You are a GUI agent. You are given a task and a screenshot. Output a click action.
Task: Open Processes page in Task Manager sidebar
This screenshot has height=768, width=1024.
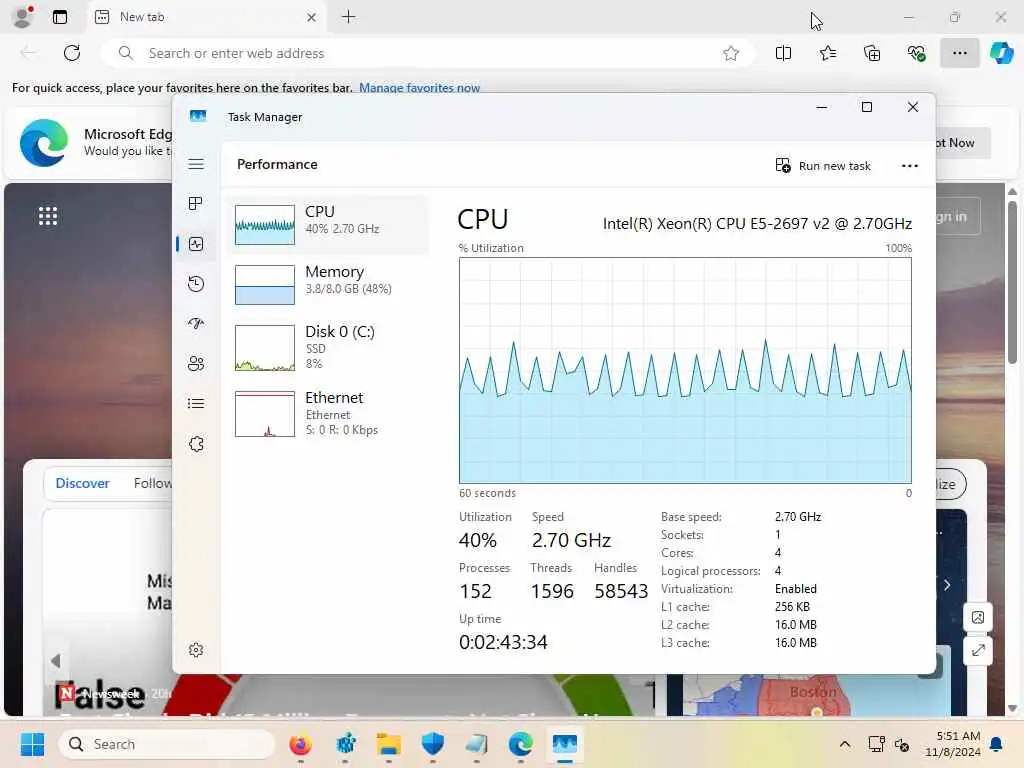[196, 204]
